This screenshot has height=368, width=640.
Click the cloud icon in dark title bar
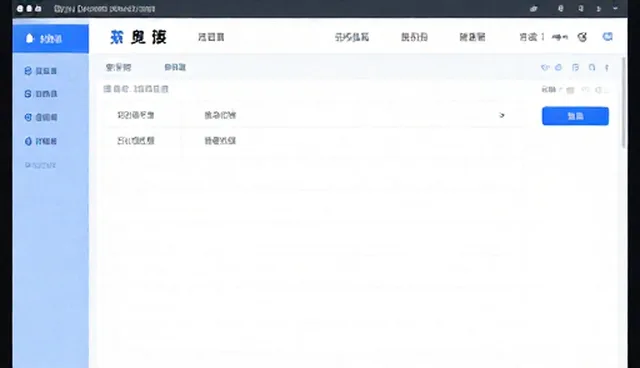533,9
